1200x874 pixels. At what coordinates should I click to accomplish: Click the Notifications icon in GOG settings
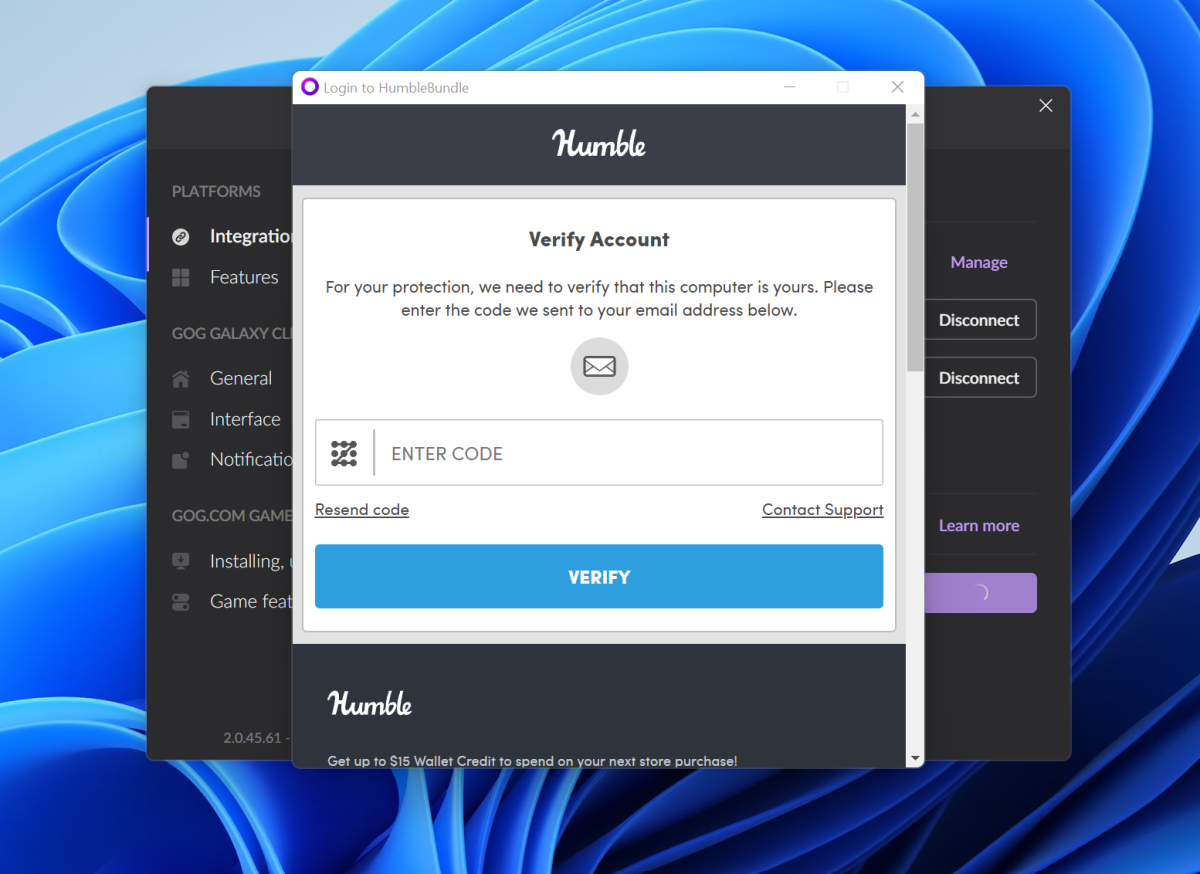[x=181, y=460]
